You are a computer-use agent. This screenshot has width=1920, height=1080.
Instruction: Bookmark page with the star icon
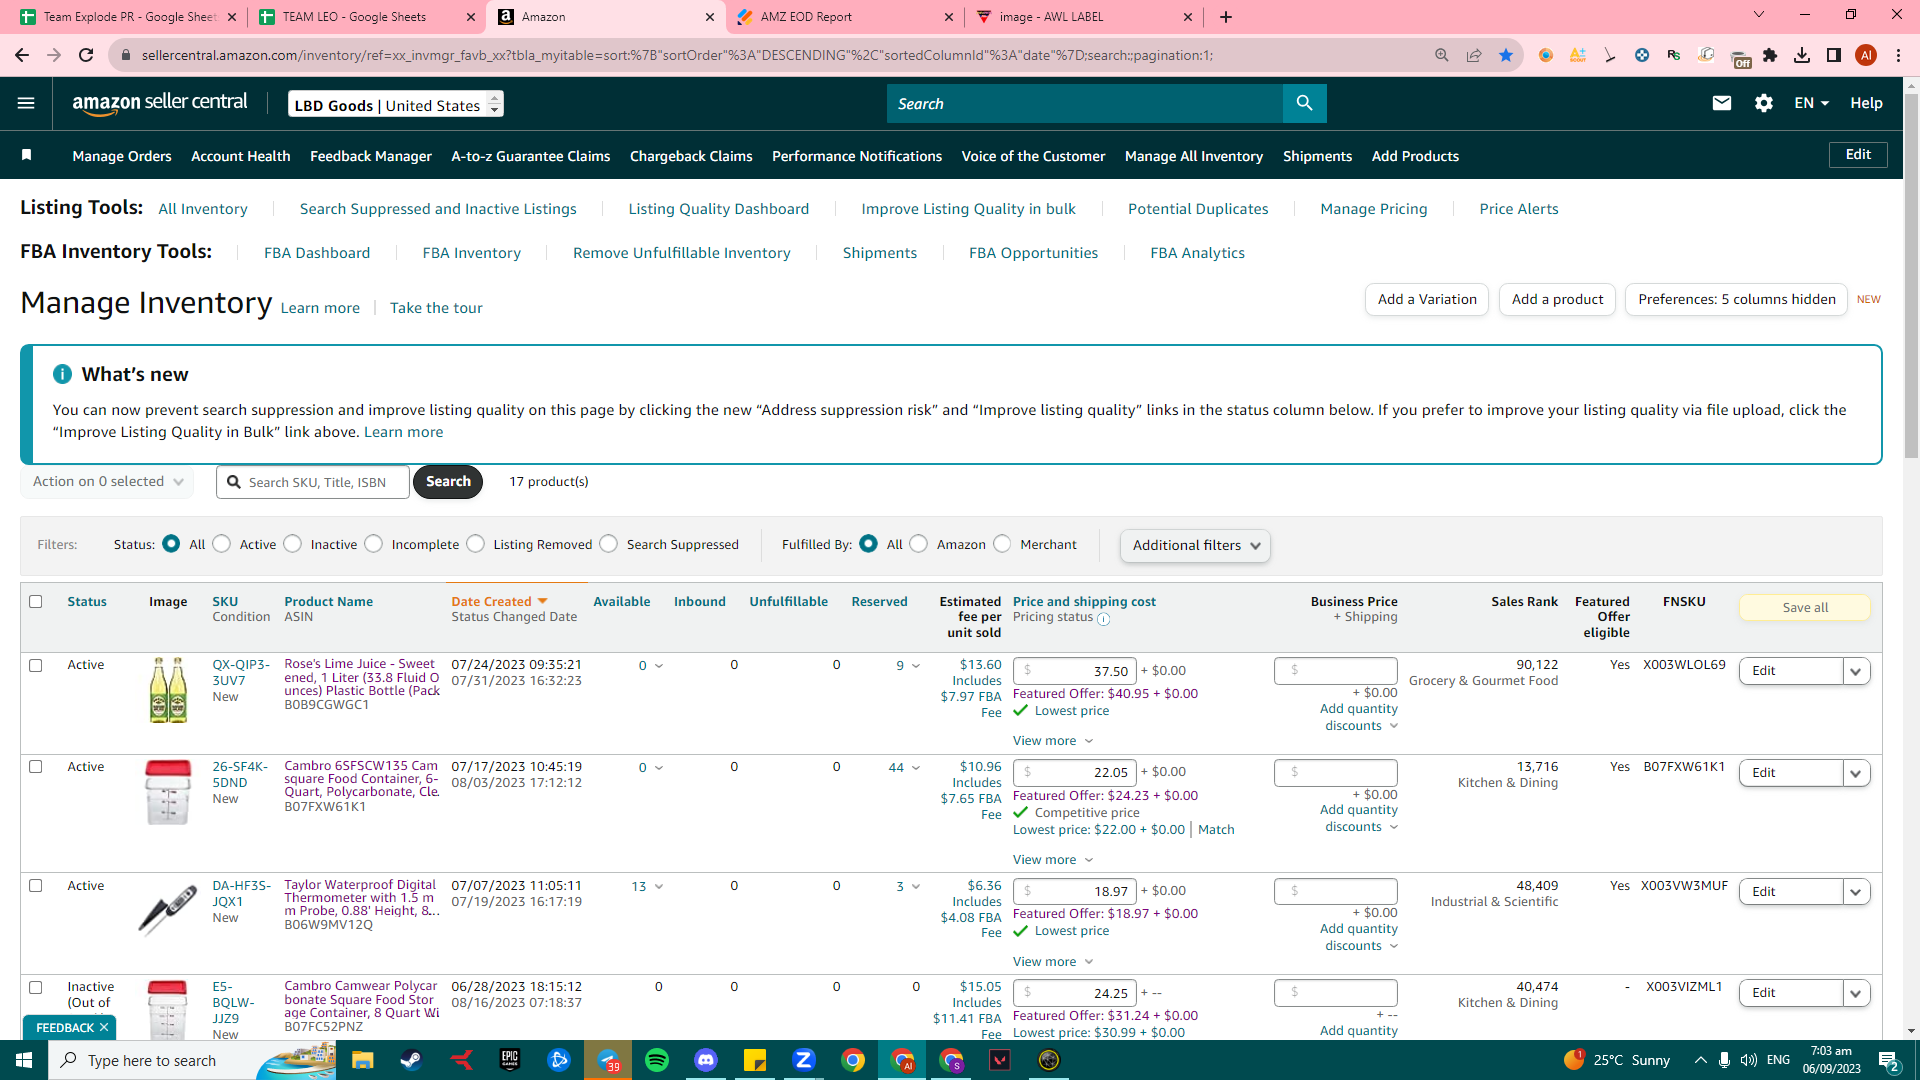click(x=1505, y=55)
